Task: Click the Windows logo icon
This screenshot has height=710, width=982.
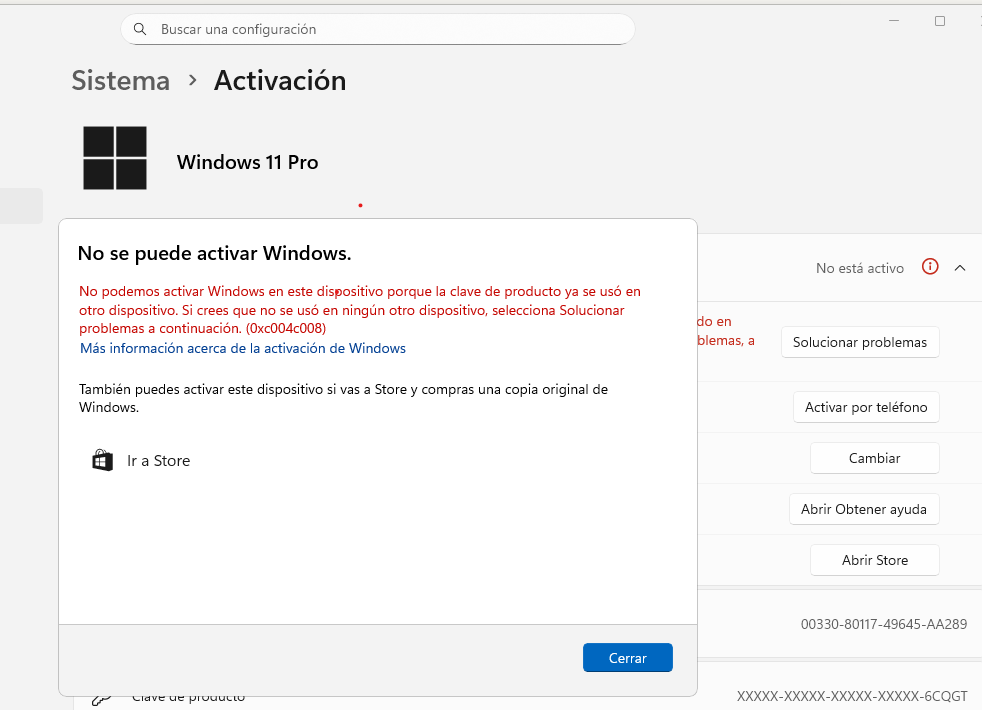Action: (x=115, y=158)
